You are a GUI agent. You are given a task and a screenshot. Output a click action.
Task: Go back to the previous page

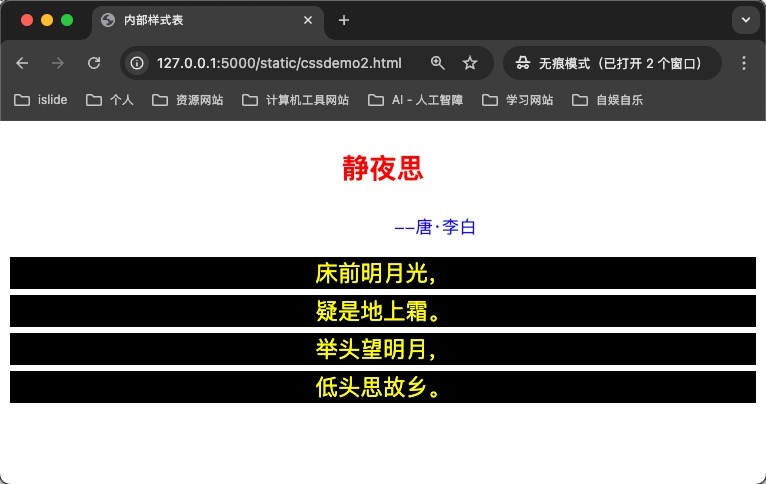click(x=22, y=63)
